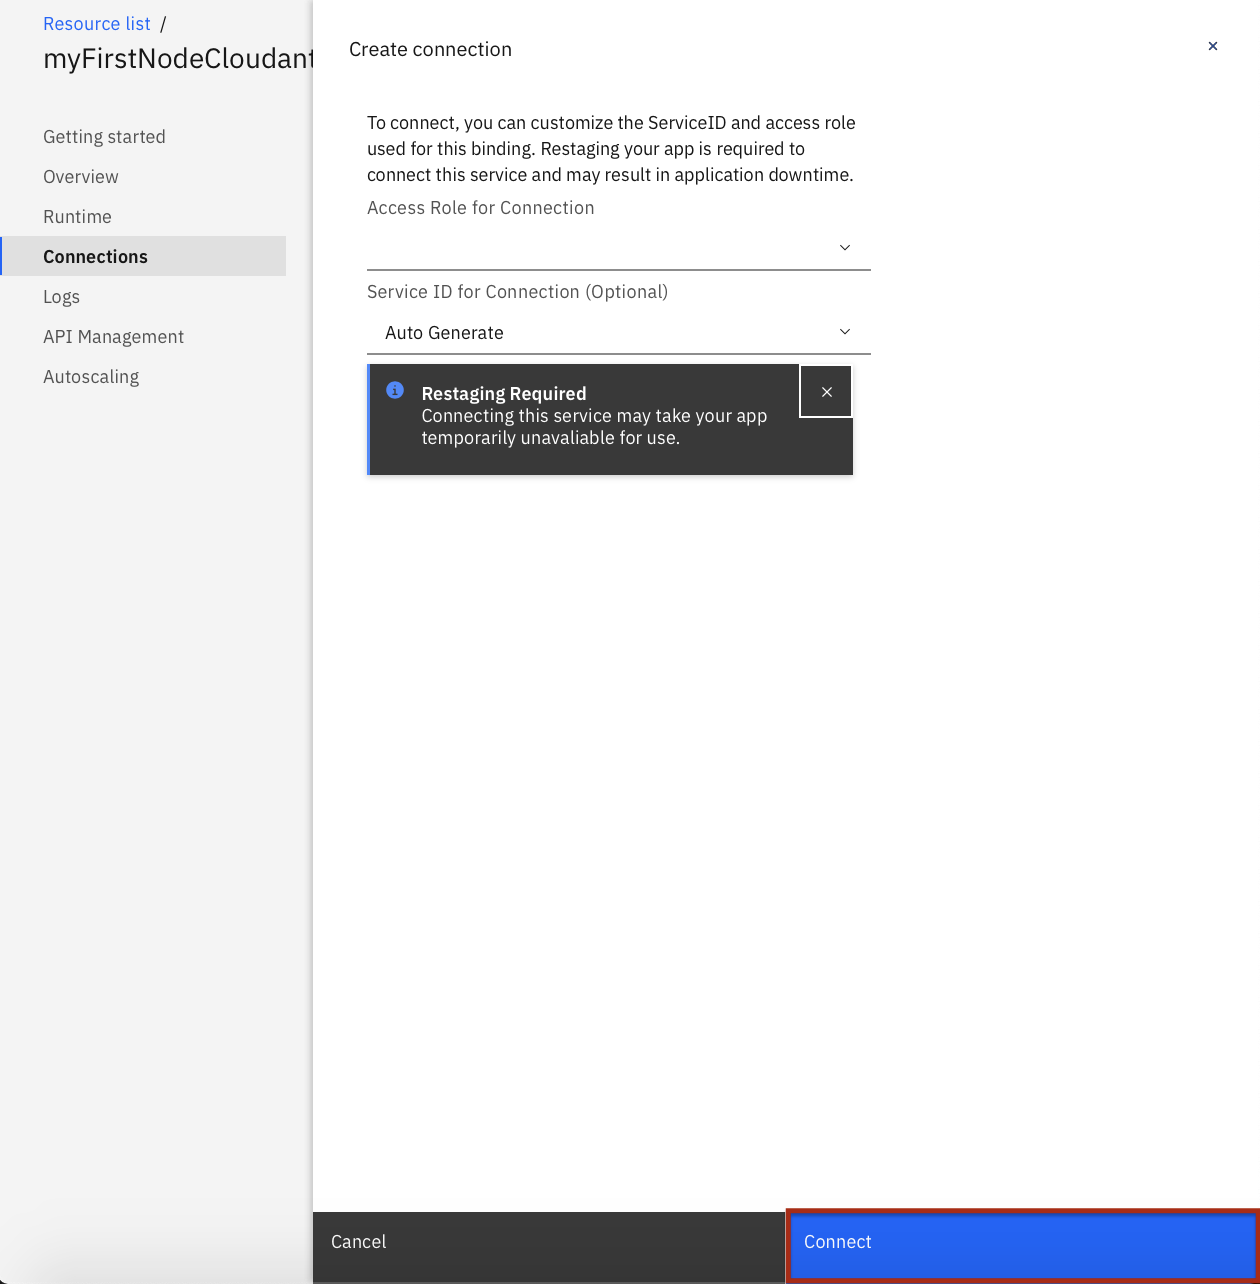Viewport: 1260px width, 1284px height.
Task: Close the Create connection panel
Action: (x=1213, y=46)
